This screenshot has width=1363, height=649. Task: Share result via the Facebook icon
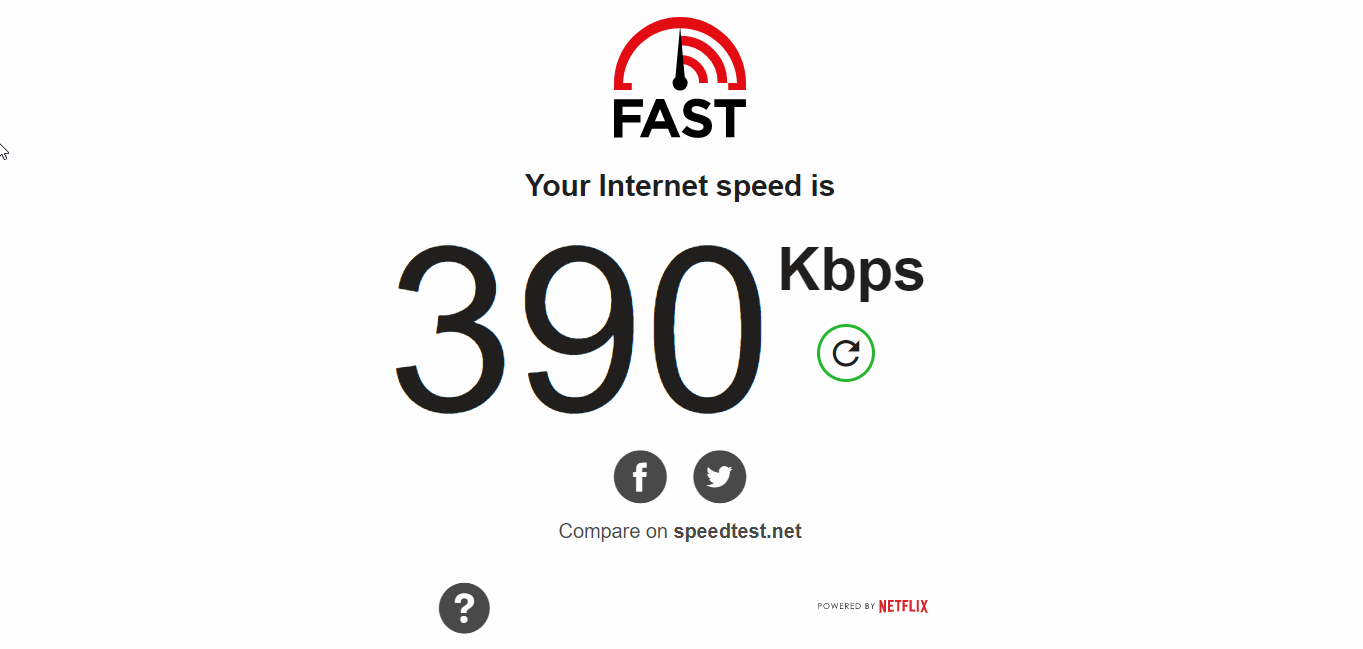tap(640, 477)
